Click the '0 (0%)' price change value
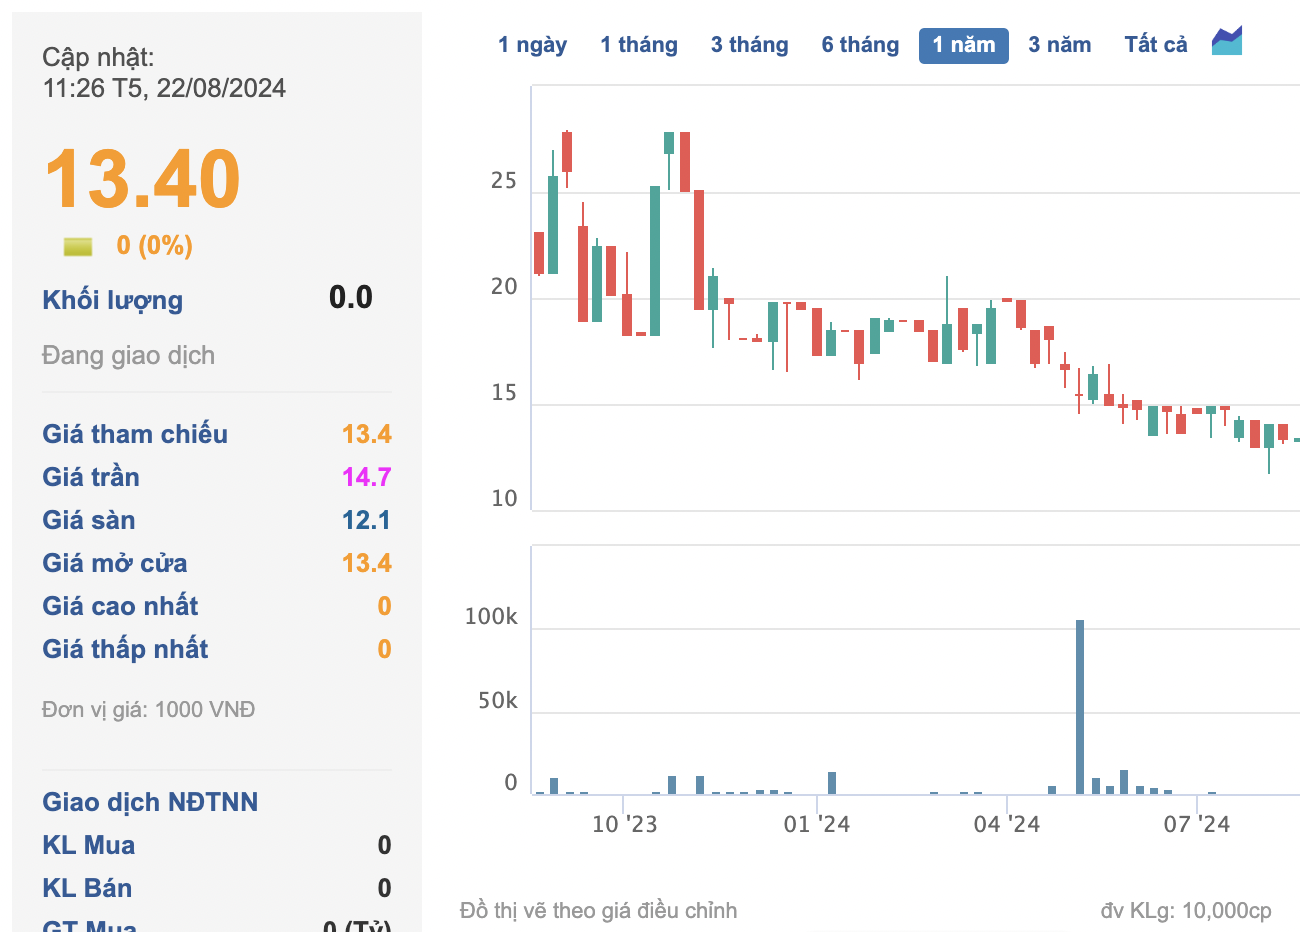The image size is (1300, 932). click(155, 245)
